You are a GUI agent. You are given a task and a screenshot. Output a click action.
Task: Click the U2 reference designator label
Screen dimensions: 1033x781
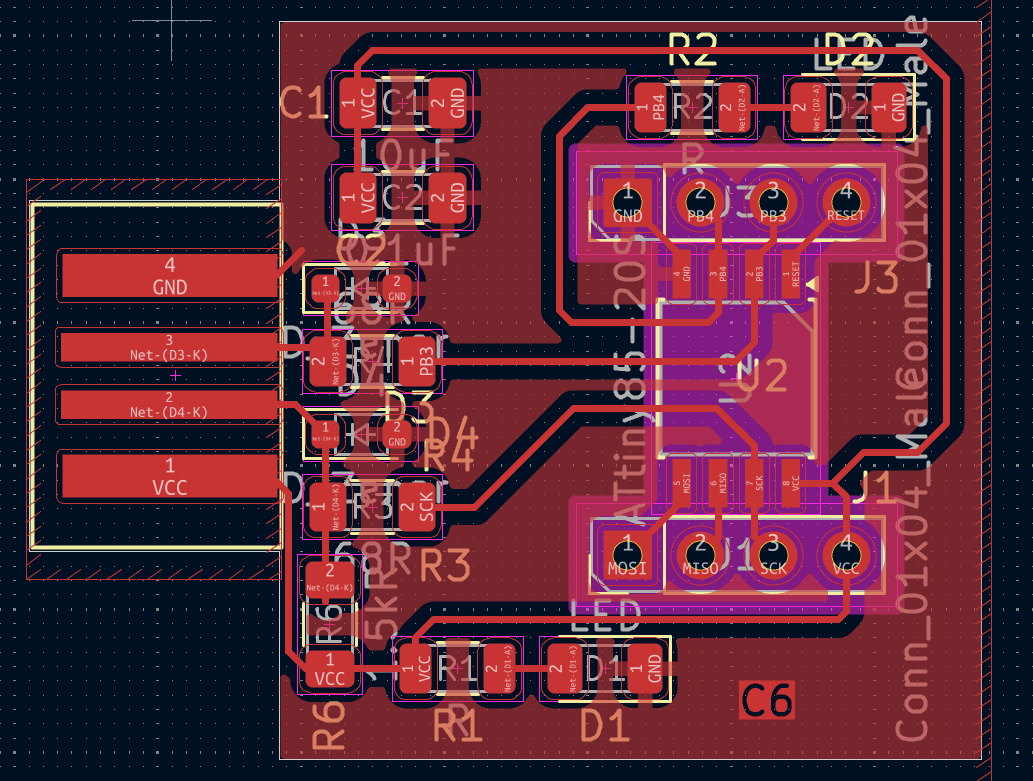pos(762,376)
